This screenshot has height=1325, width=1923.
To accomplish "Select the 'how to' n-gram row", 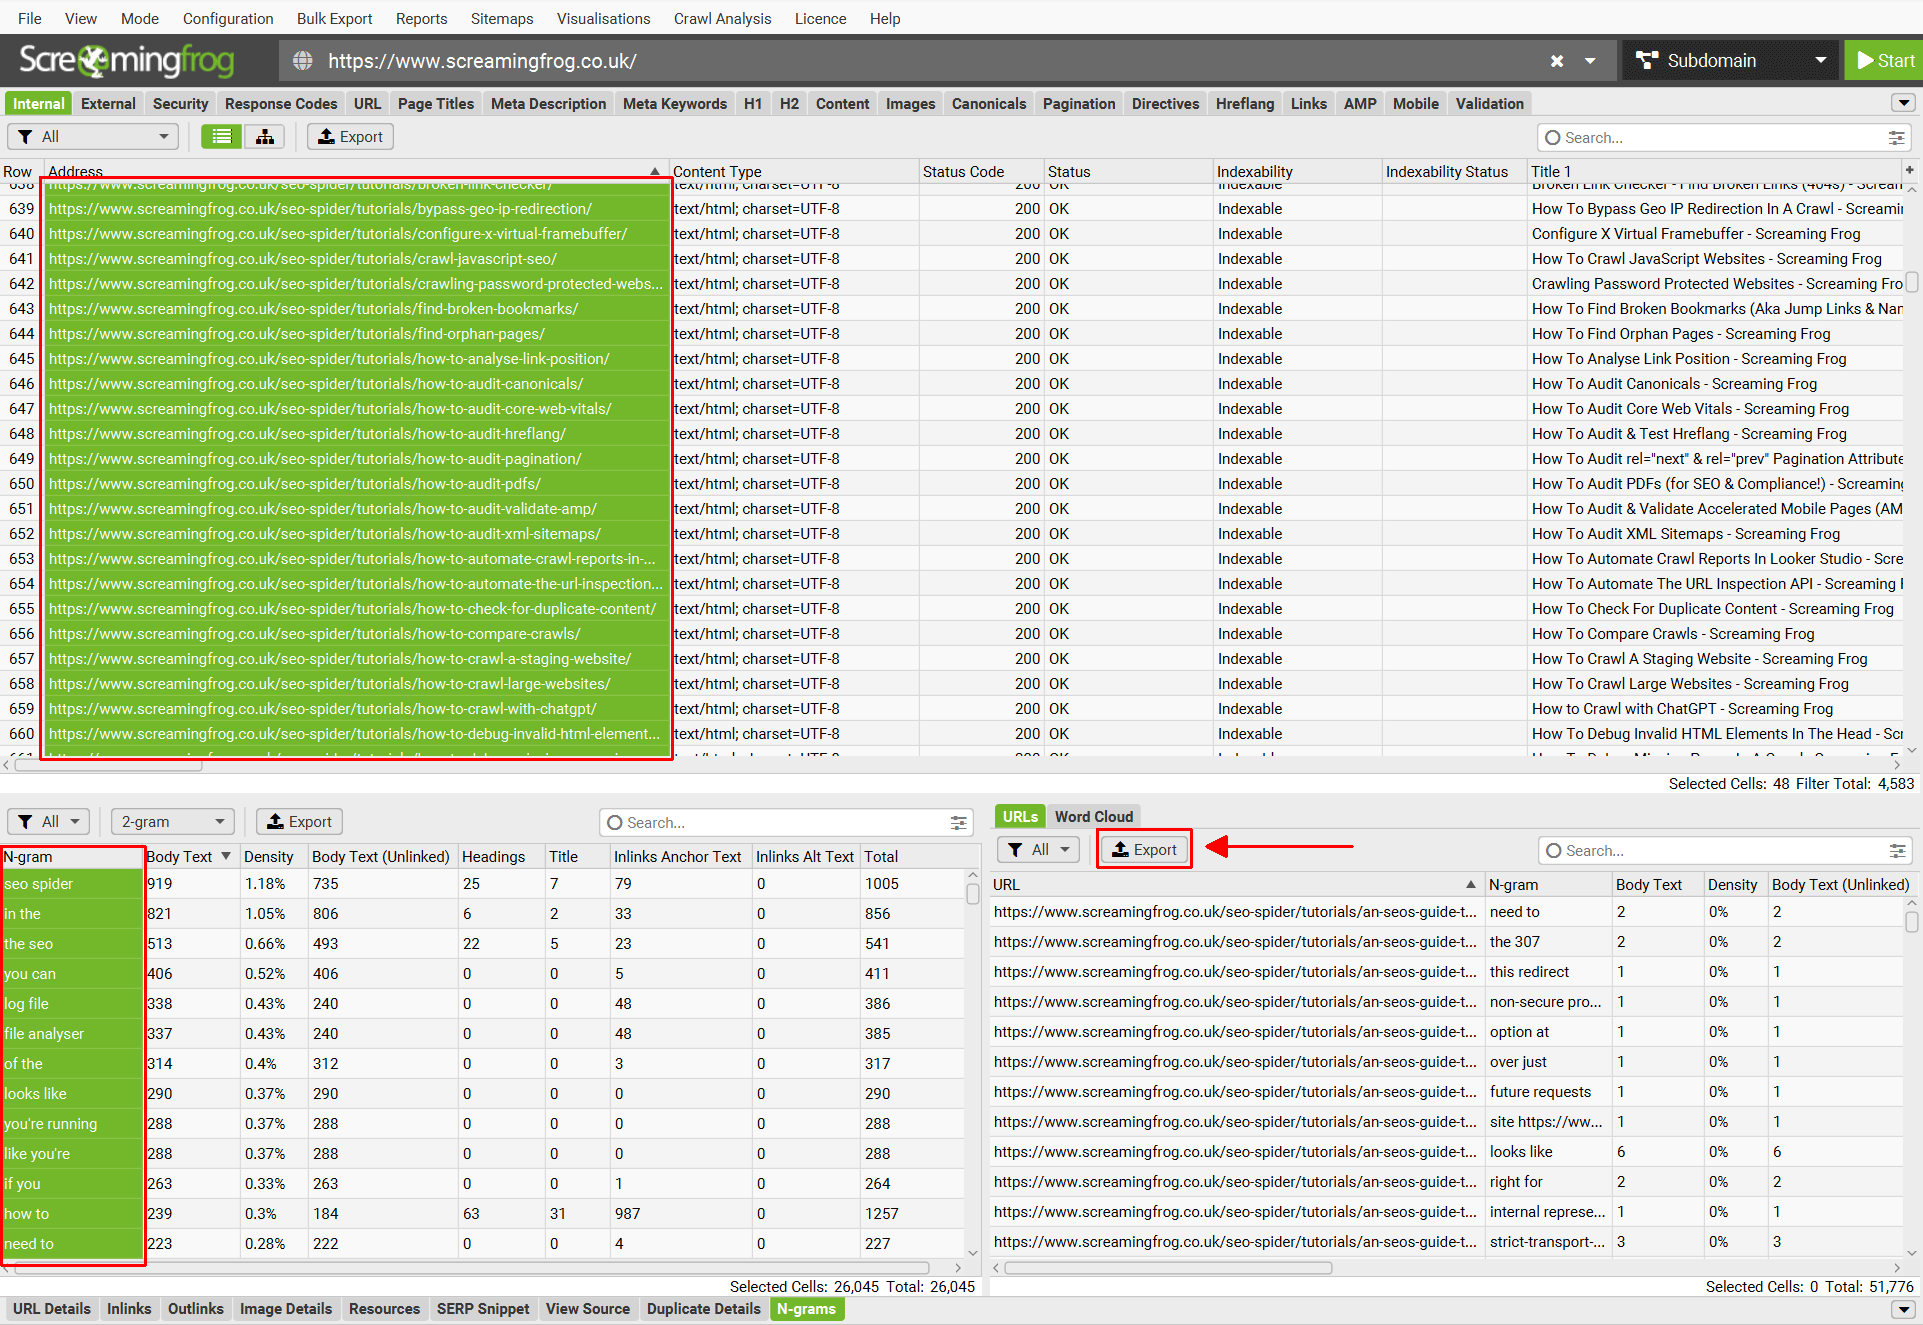I will [x=480, y=1214].
